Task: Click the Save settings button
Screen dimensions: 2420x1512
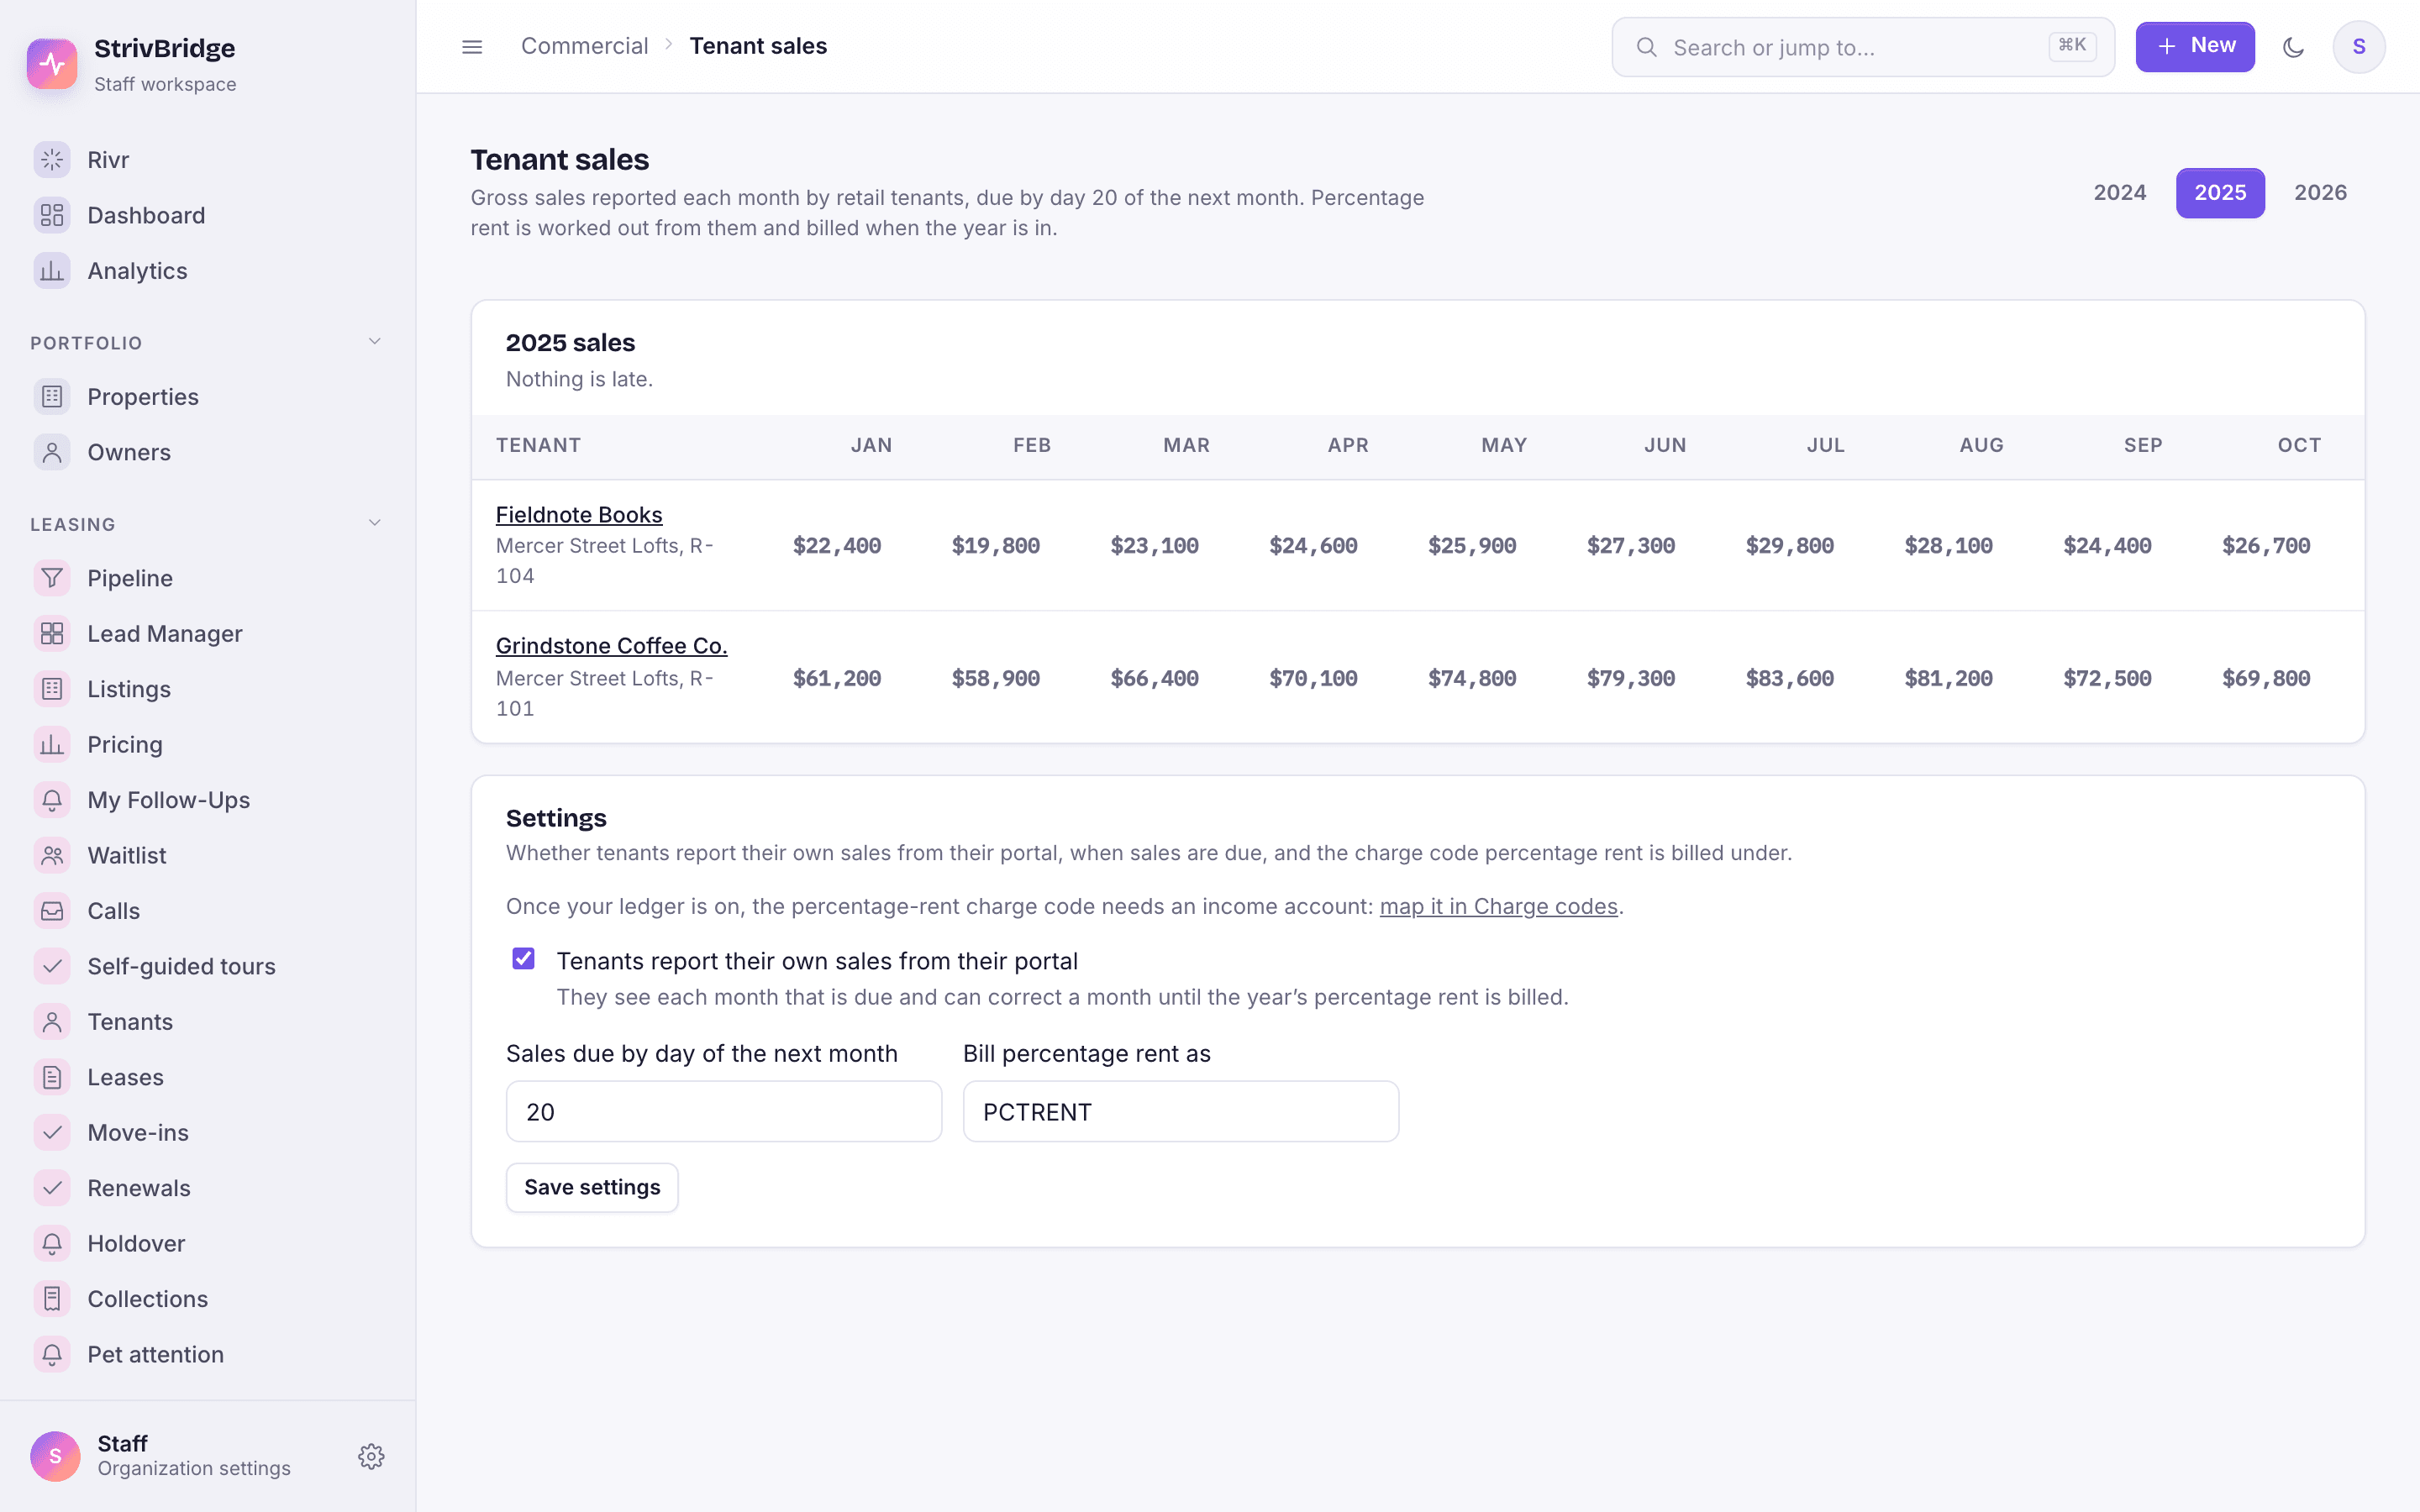Action: pos(592,1187)
